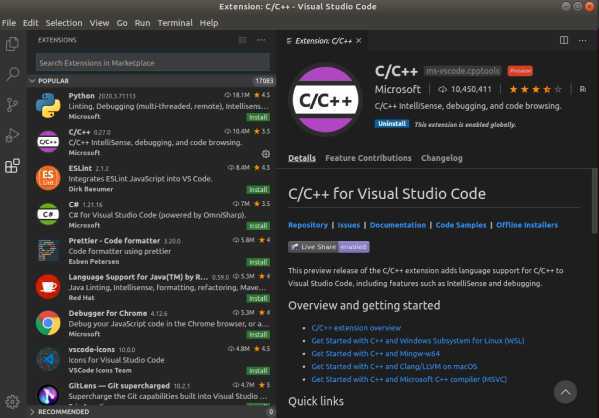The width and height of the screenshot is (599, 418).
Task: Open the View menu
Action: 99,23
